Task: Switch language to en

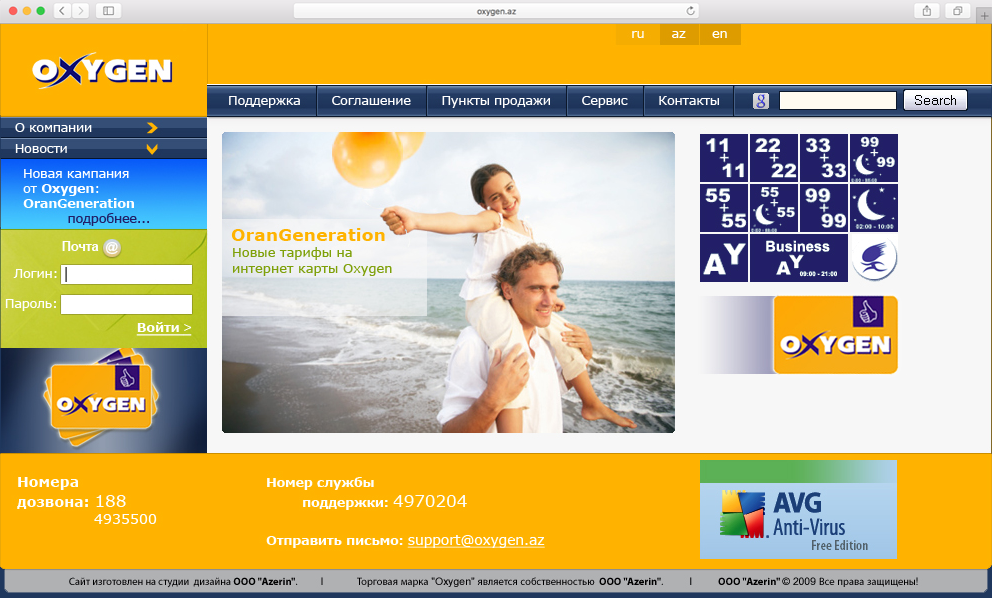Action: (719, 34)
